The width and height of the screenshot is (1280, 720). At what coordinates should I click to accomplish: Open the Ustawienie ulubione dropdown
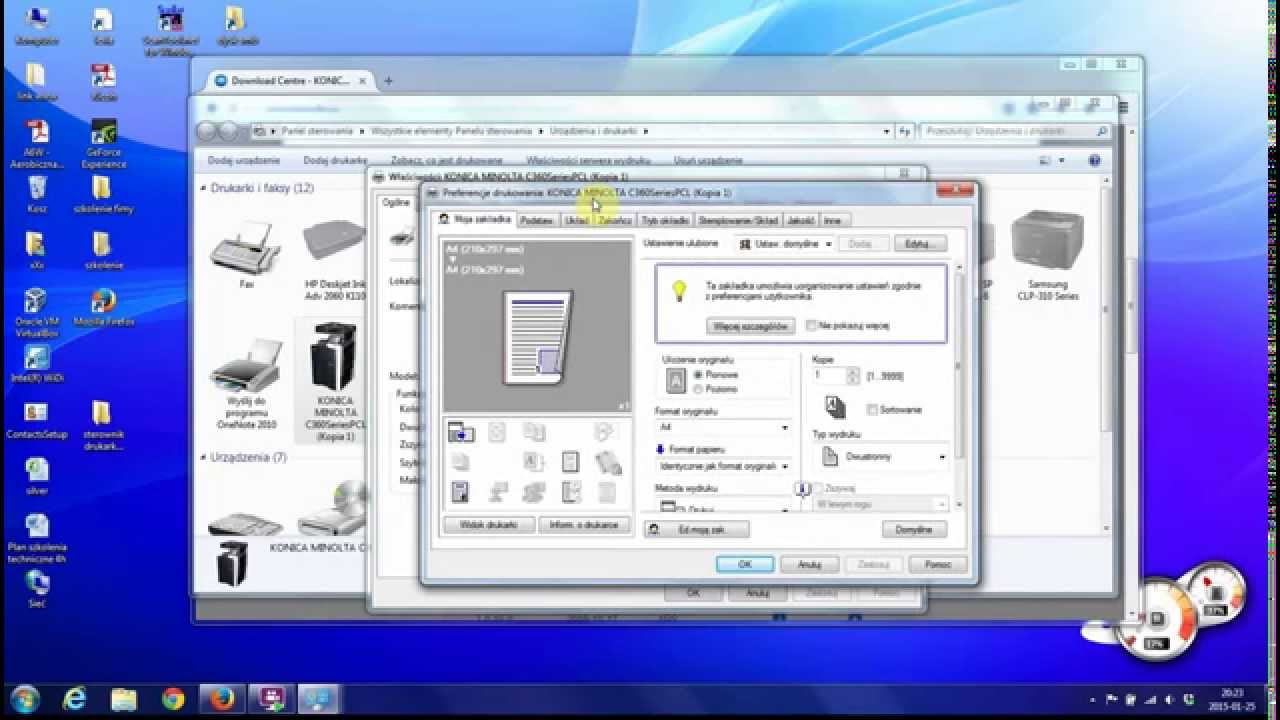tap(785, 243)
